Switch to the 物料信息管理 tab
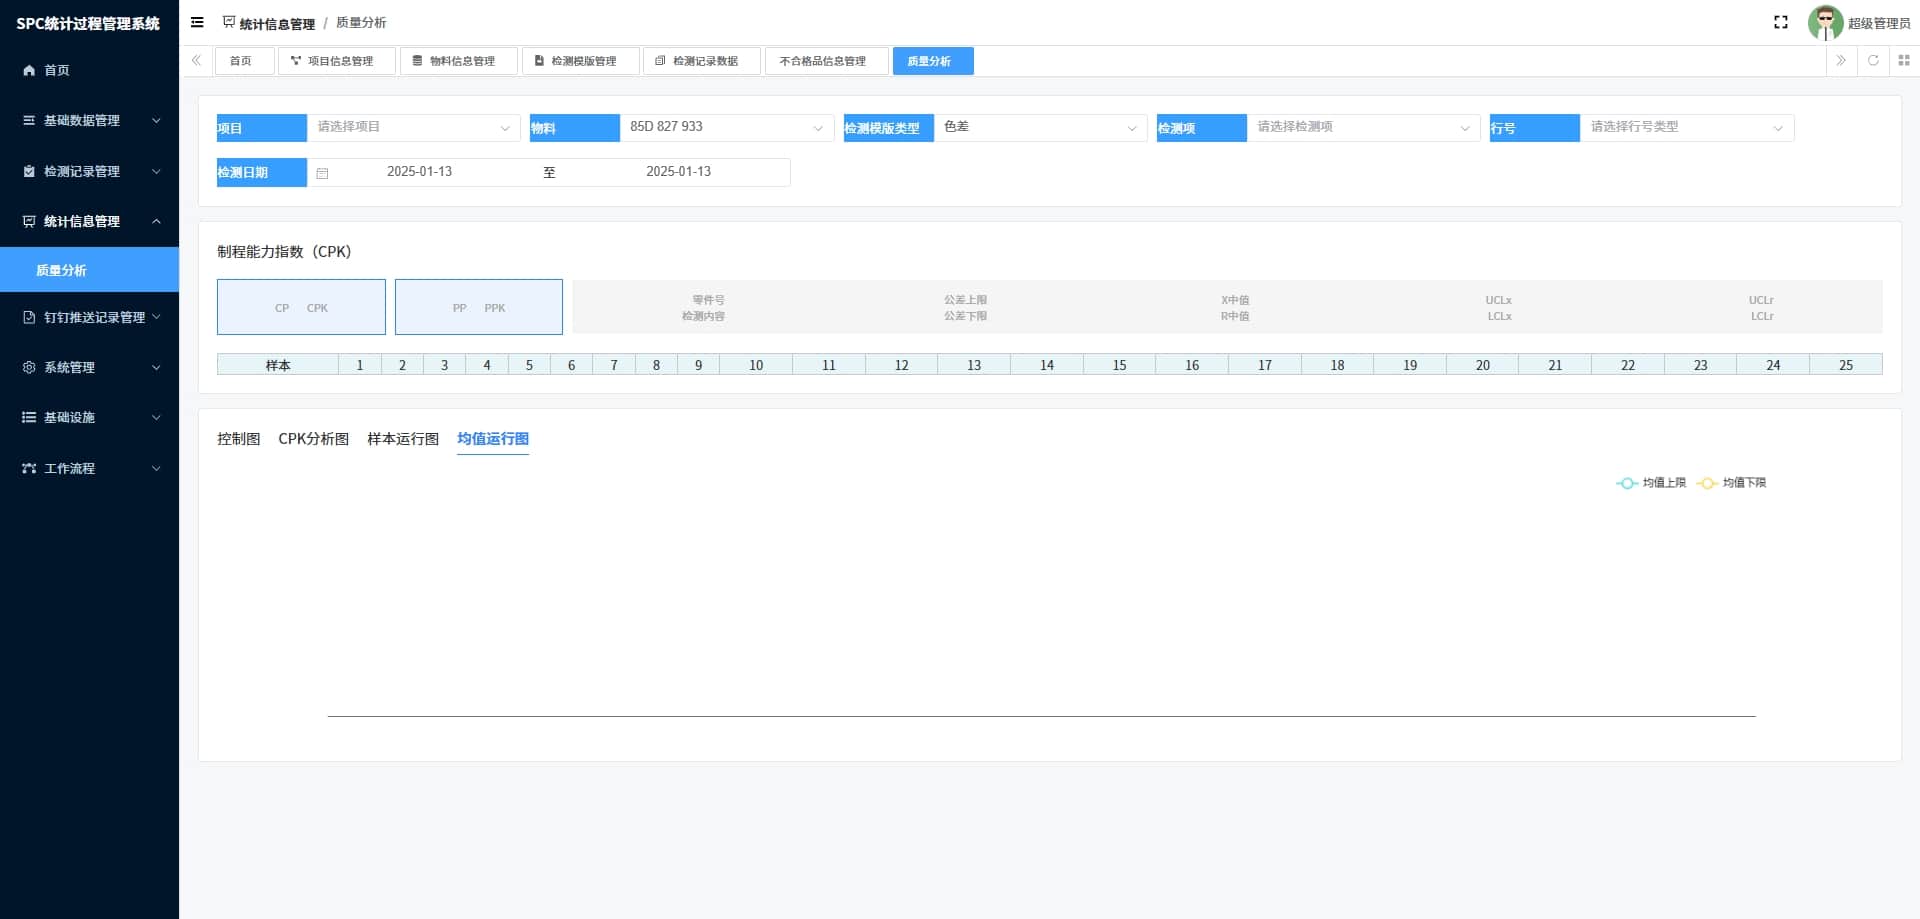Image resolution: width=1920 pixels, height=919 pixels. (x=458, y=61)
